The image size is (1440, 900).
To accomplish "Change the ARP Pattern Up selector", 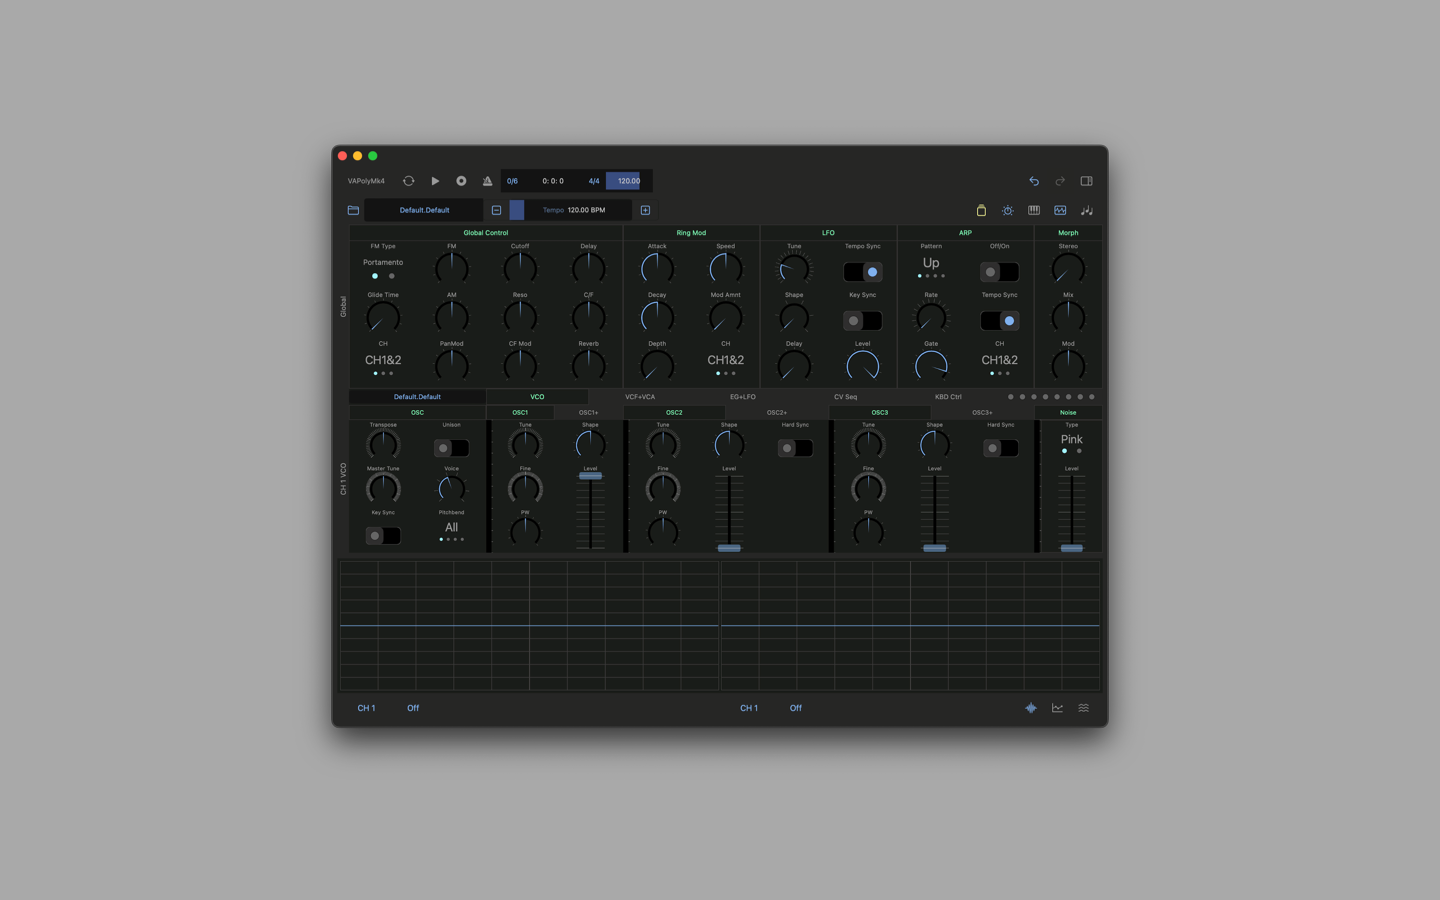I will coord(931,263).
